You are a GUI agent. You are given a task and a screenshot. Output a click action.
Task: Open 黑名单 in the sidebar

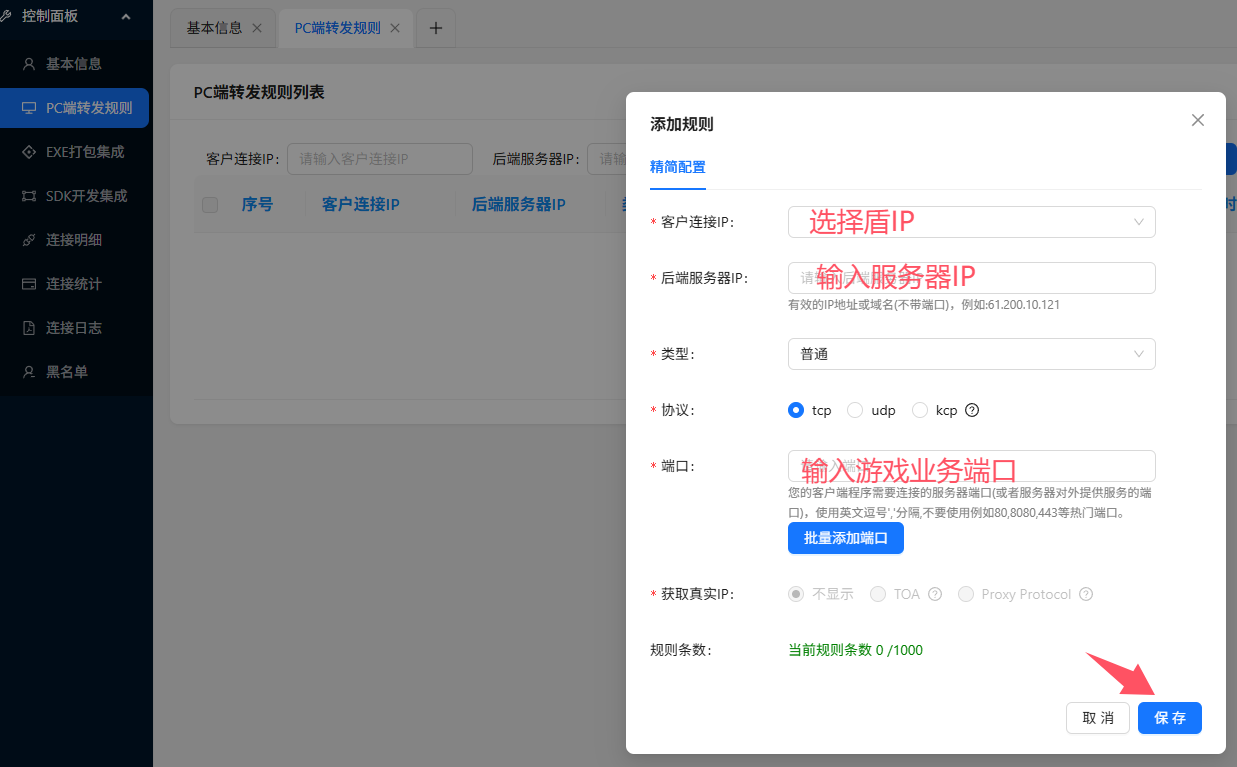click(x=76, y=372)
